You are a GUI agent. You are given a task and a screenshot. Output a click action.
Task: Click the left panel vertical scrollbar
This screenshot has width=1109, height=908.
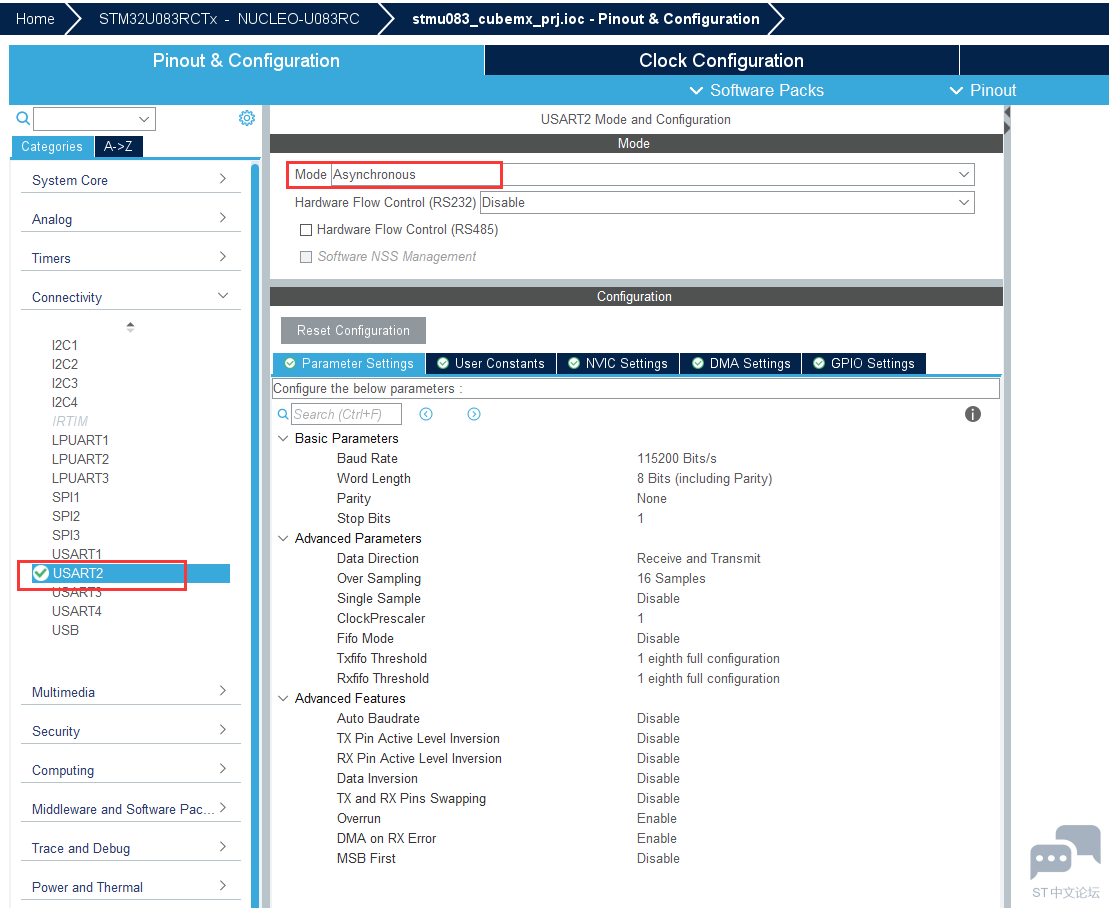[255, 535]
